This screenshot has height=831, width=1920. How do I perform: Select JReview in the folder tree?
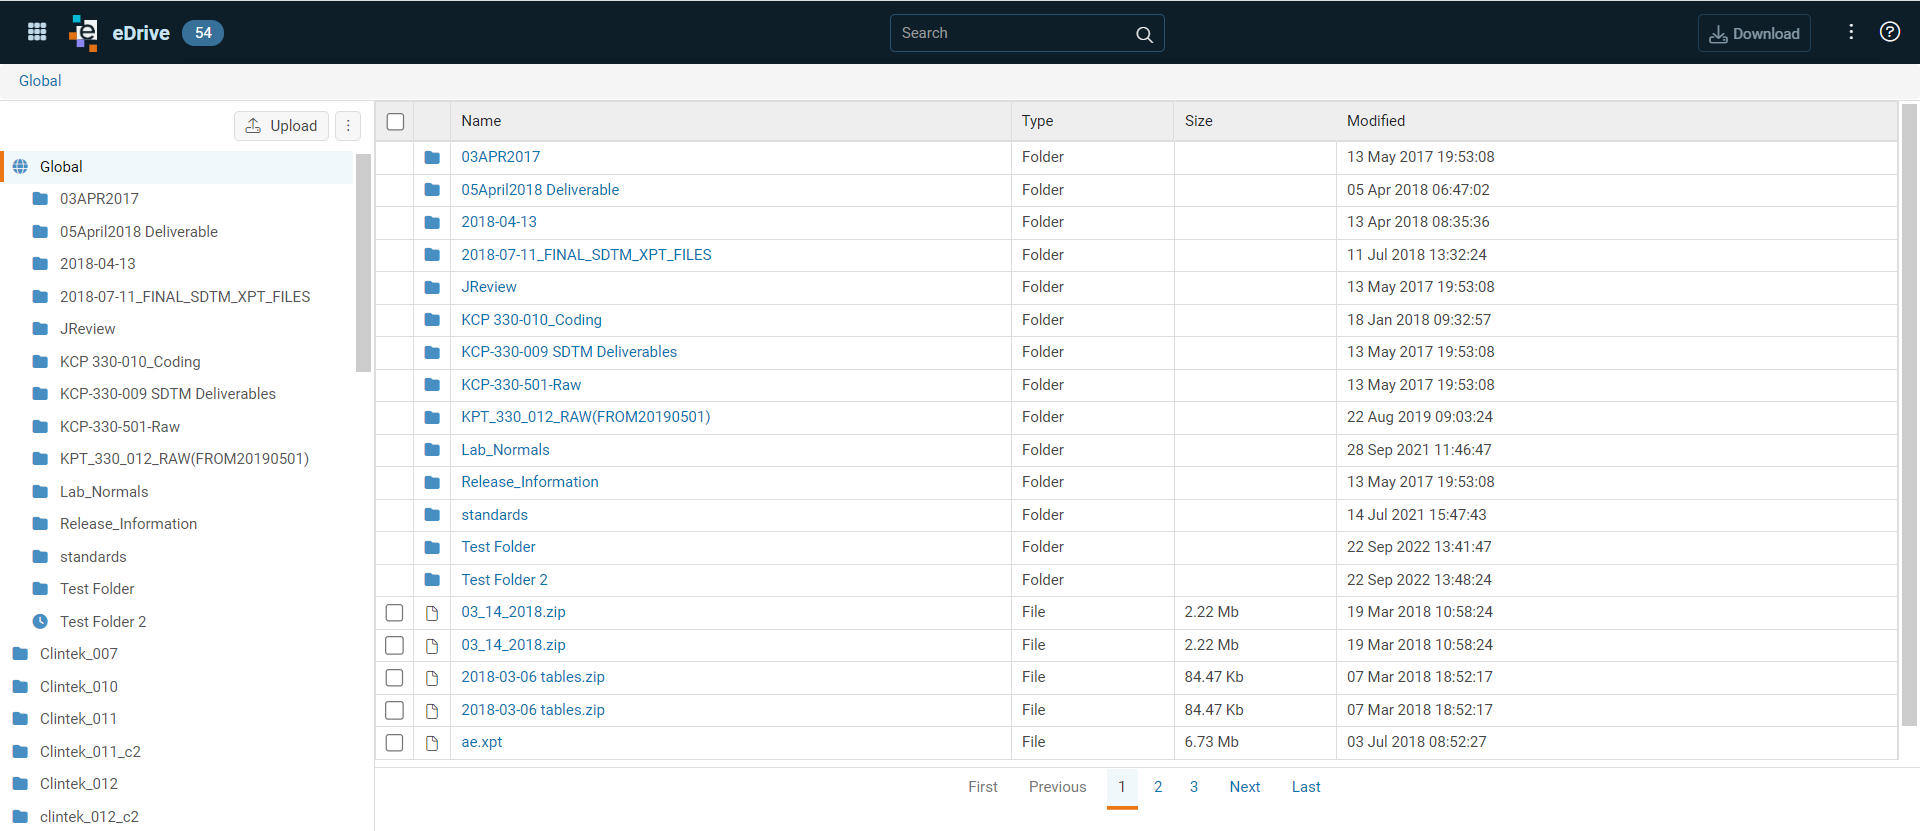click(88, 329)
